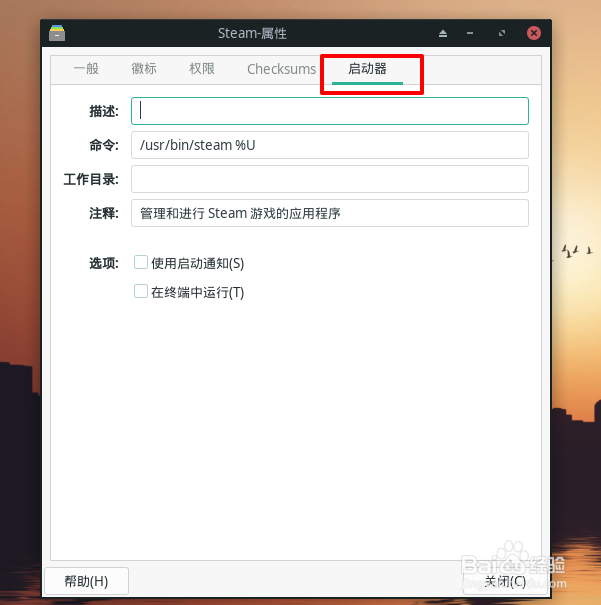The image size is (601, 605).
Task: Click the 工作目录: label
Action: point(91,179)
